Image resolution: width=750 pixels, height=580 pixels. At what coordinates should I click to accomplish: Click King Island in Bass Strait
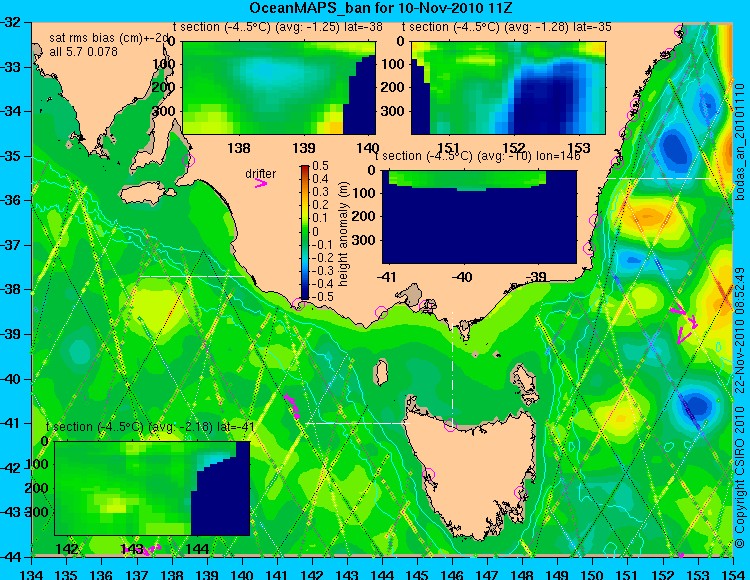point(381,373)
